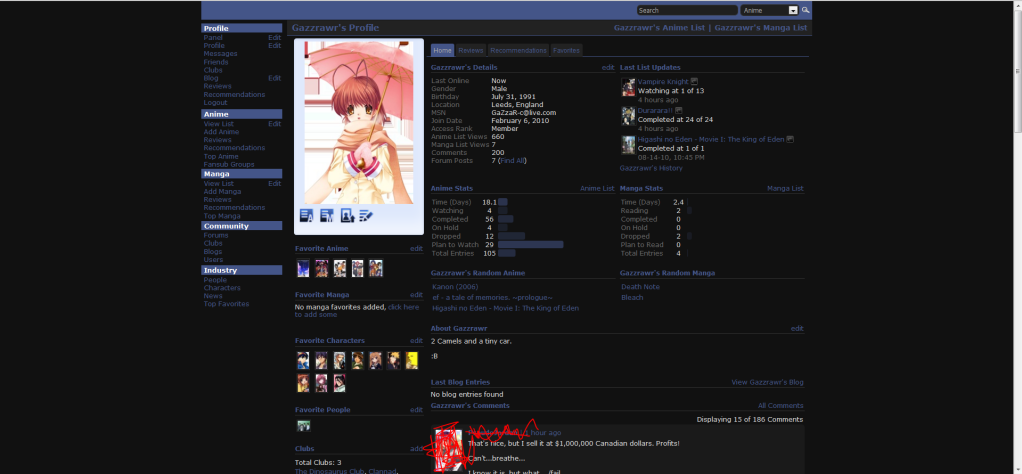Open random manga Bleach
This screenshot has width=1022, height=474.
click(632, 297)
